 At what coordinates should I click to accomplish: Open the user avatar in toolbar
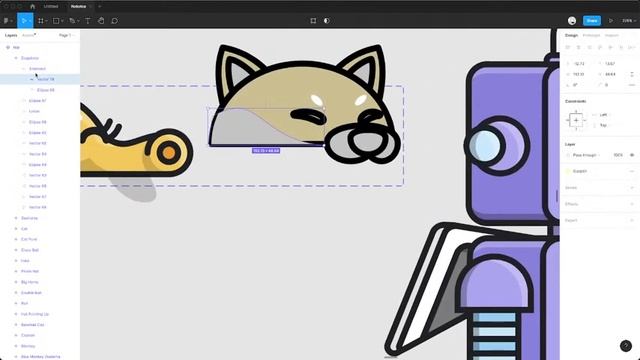pyautogui.click(x=572, y=21)
